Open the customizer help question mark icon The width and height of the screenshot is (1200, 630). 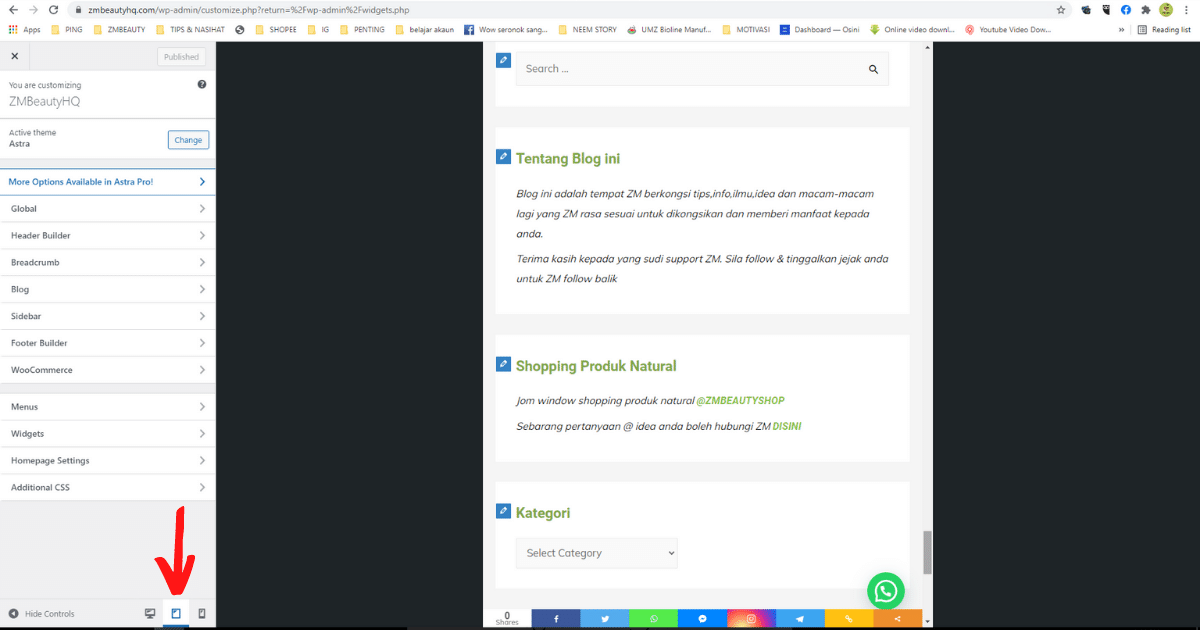coord(202,85)
